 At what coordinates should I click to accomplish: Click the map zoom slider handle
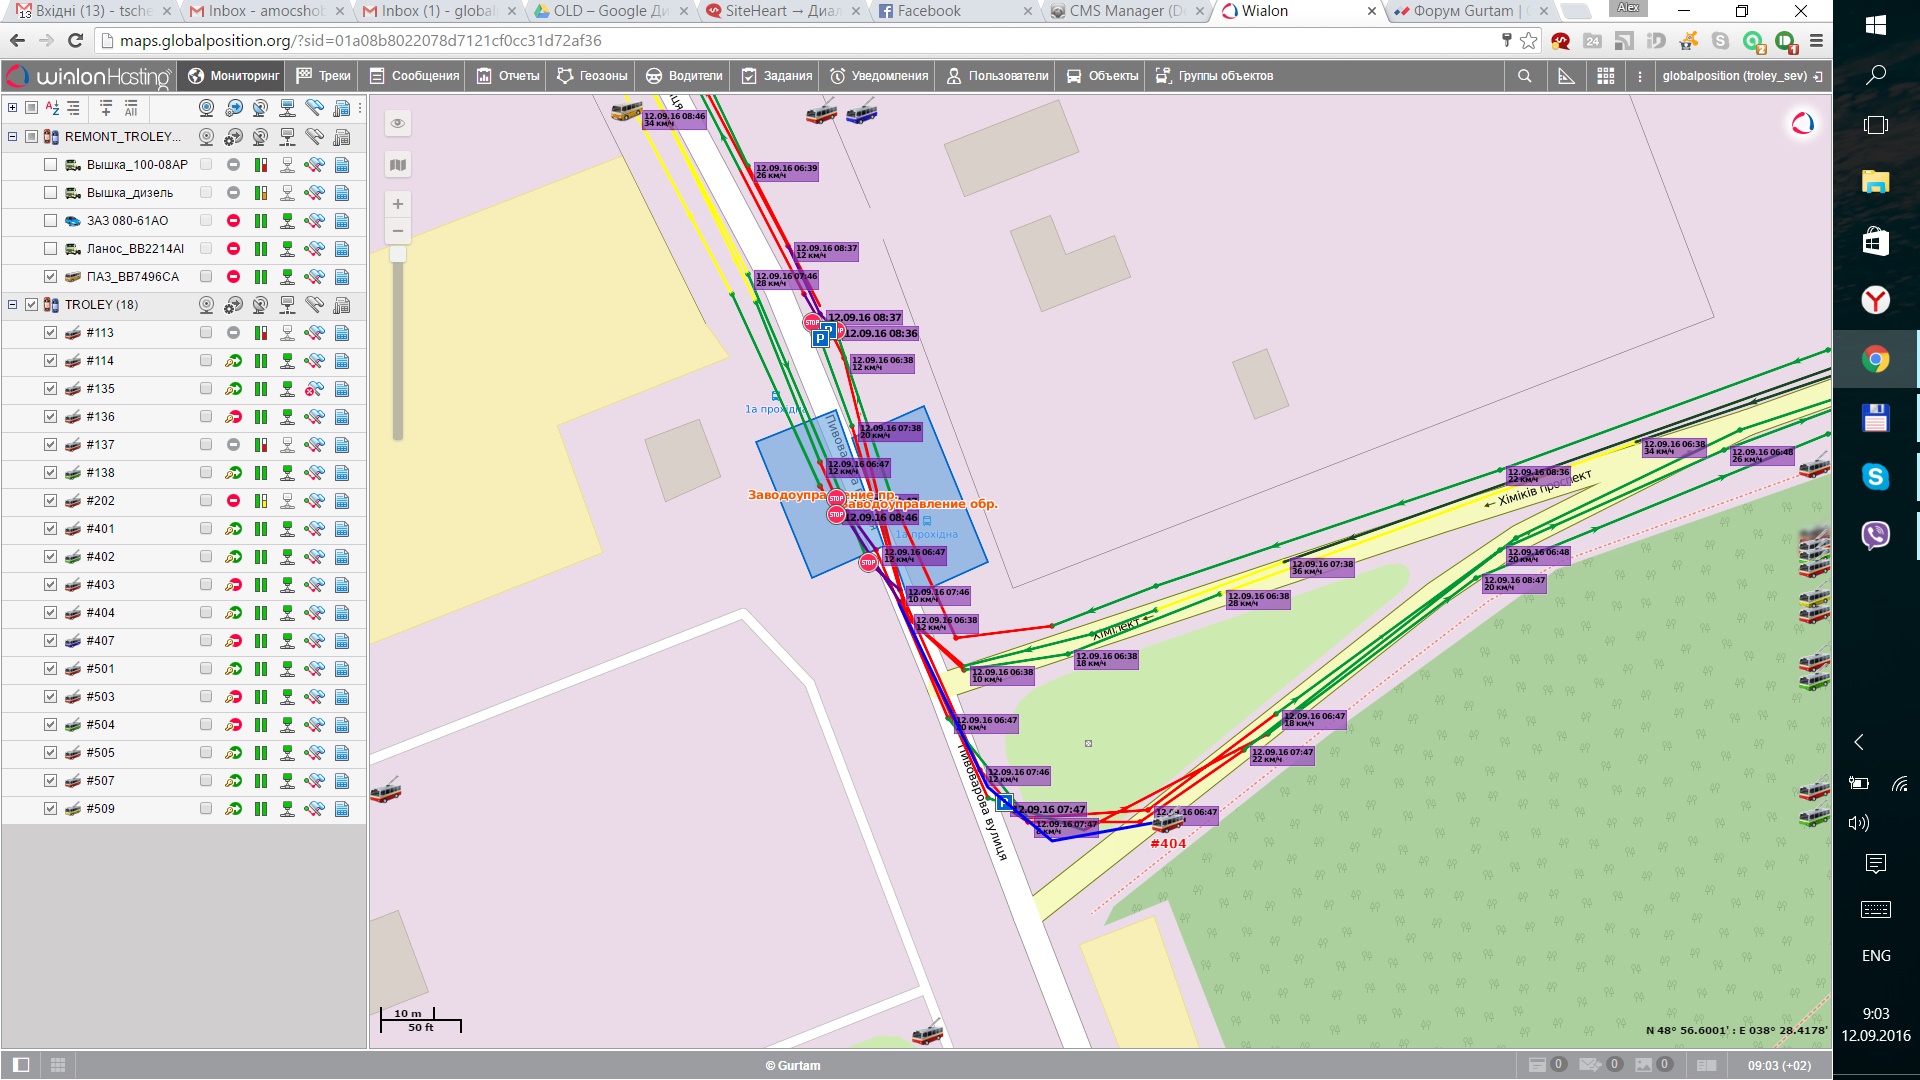point(398,254)
